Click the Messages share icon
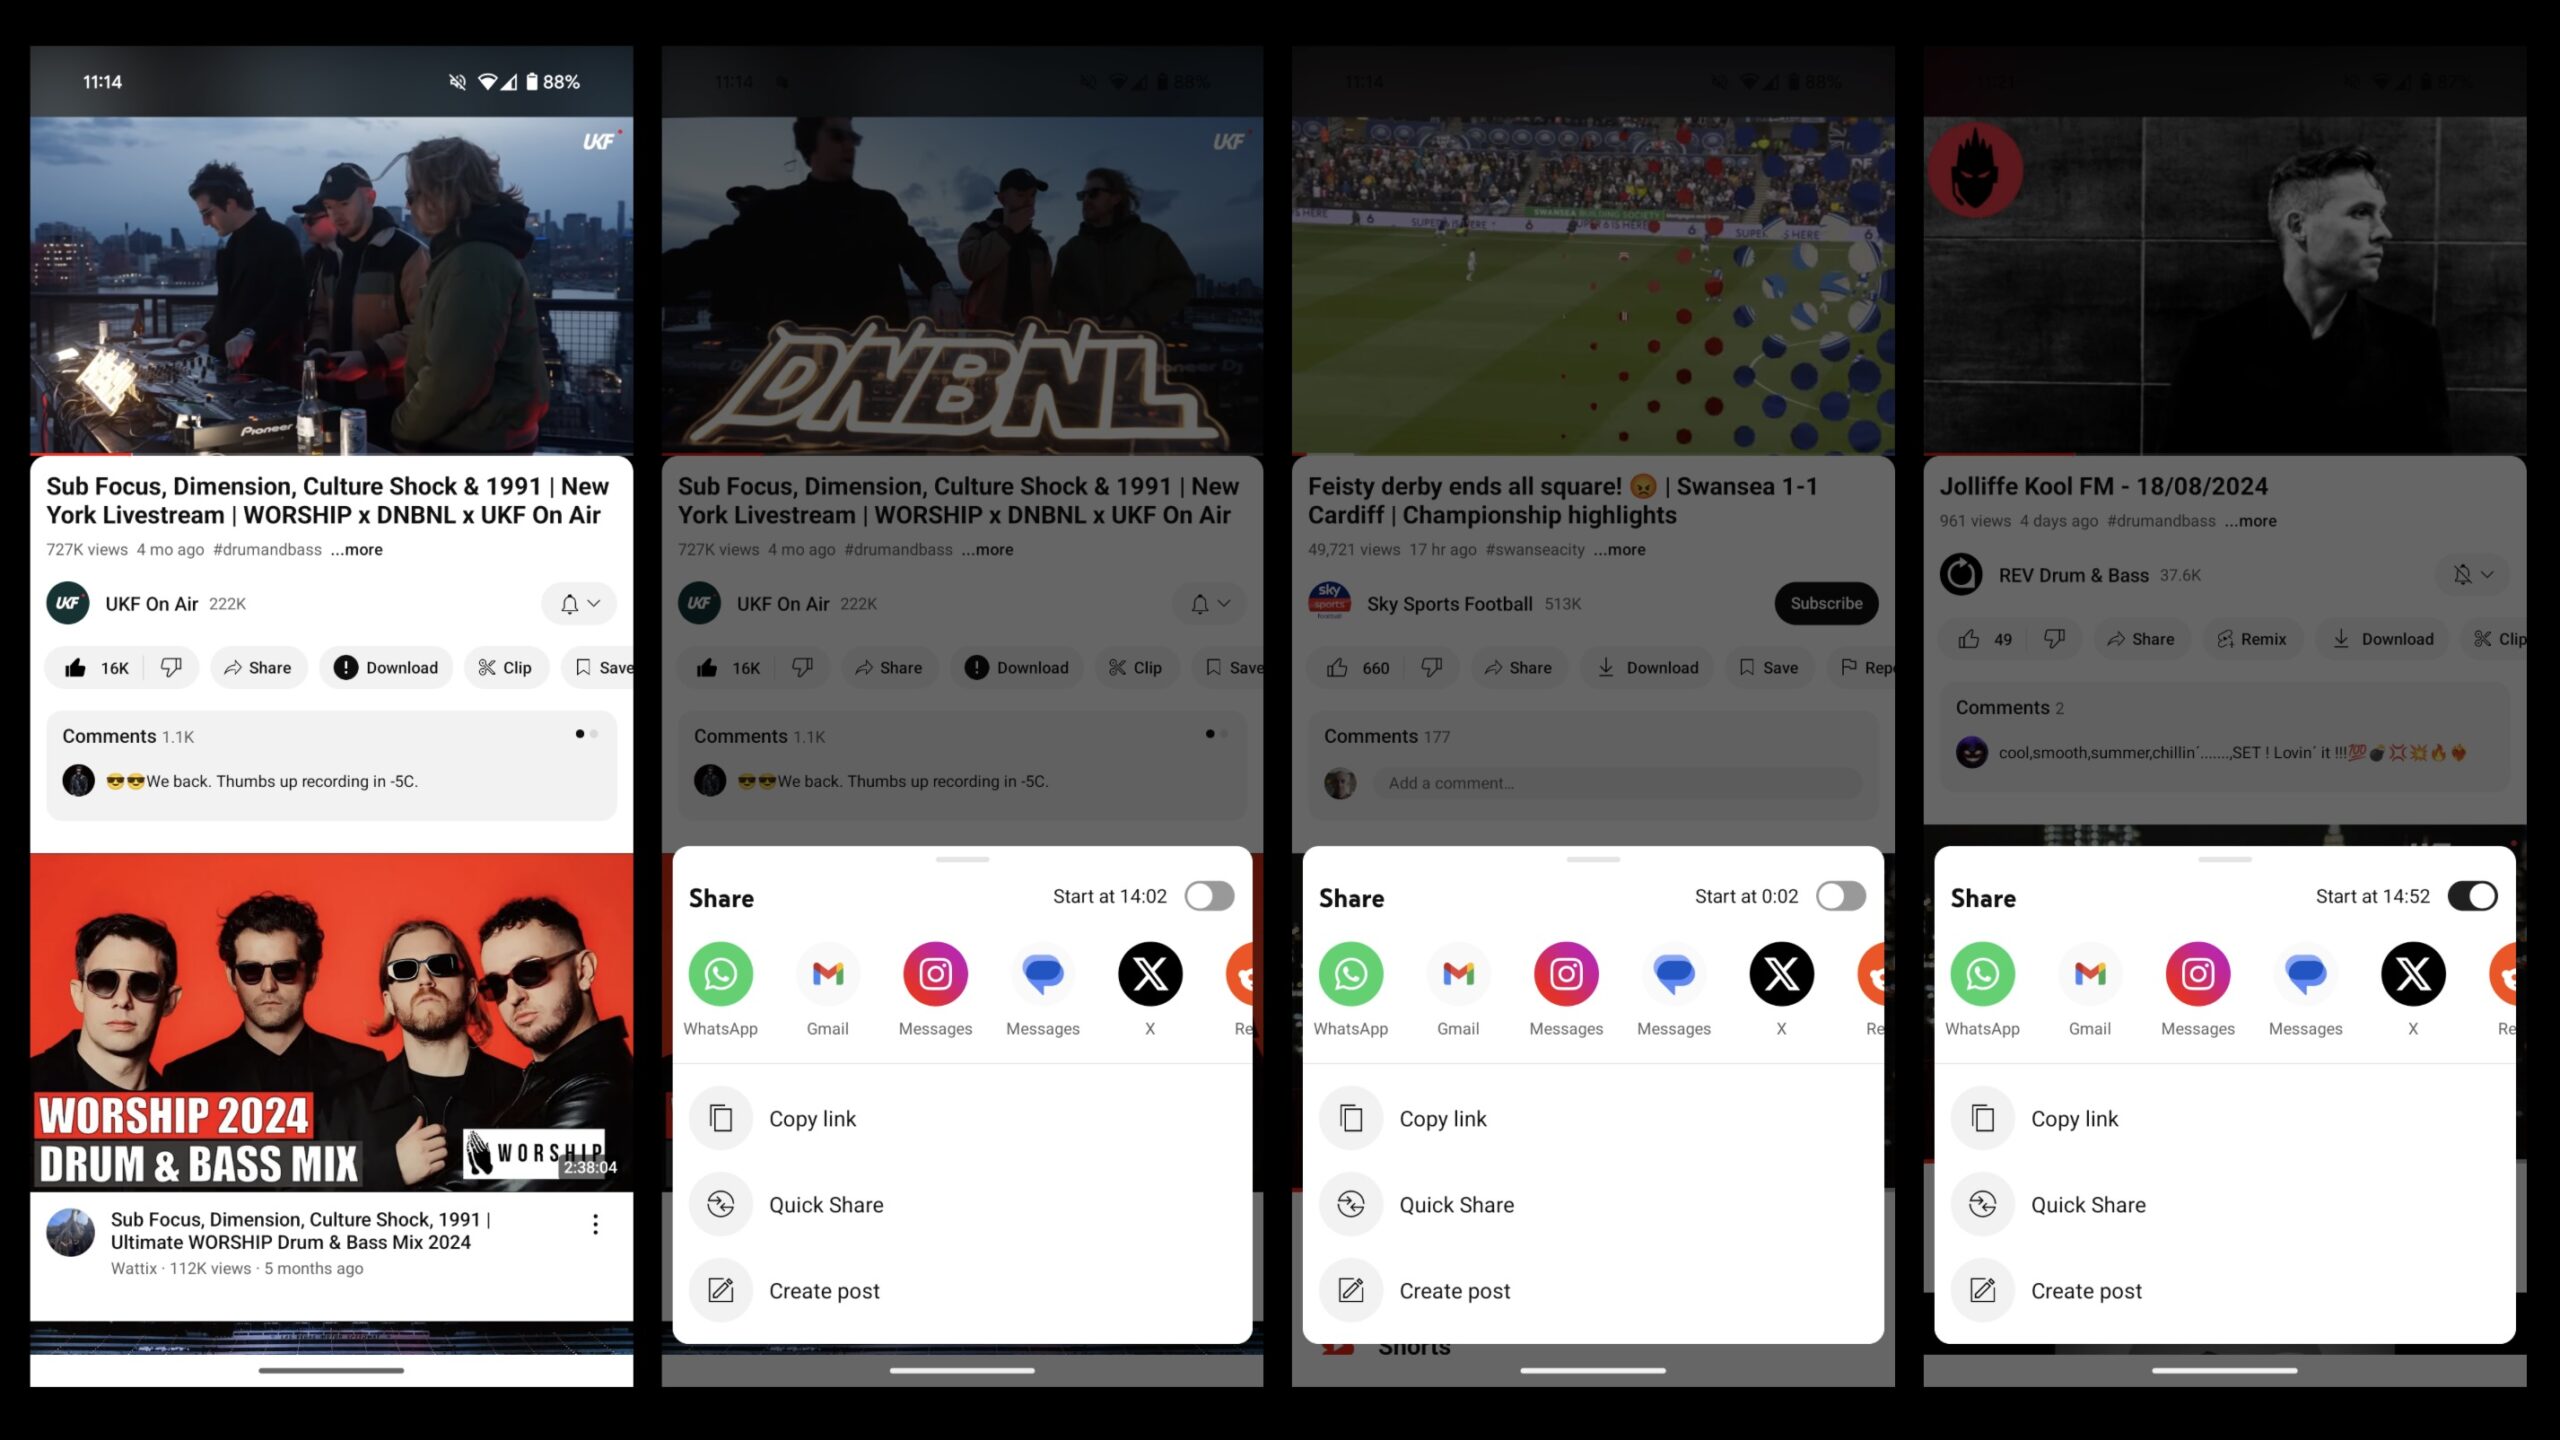This screenshot has height=1440, width=2560. pyautogui.click(x=1043, y=974)
